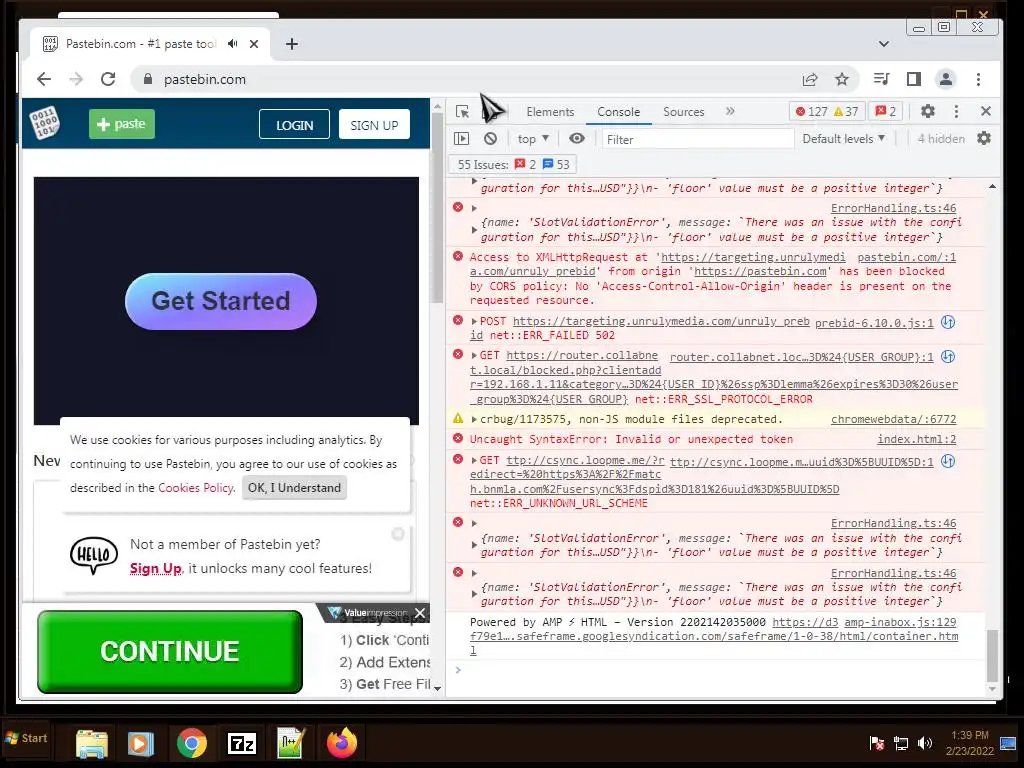This screenshot has width=1024, height=768.
Task: Open prebid-6.10.0.js:1 source link
Action: click(x=874, y=323)
